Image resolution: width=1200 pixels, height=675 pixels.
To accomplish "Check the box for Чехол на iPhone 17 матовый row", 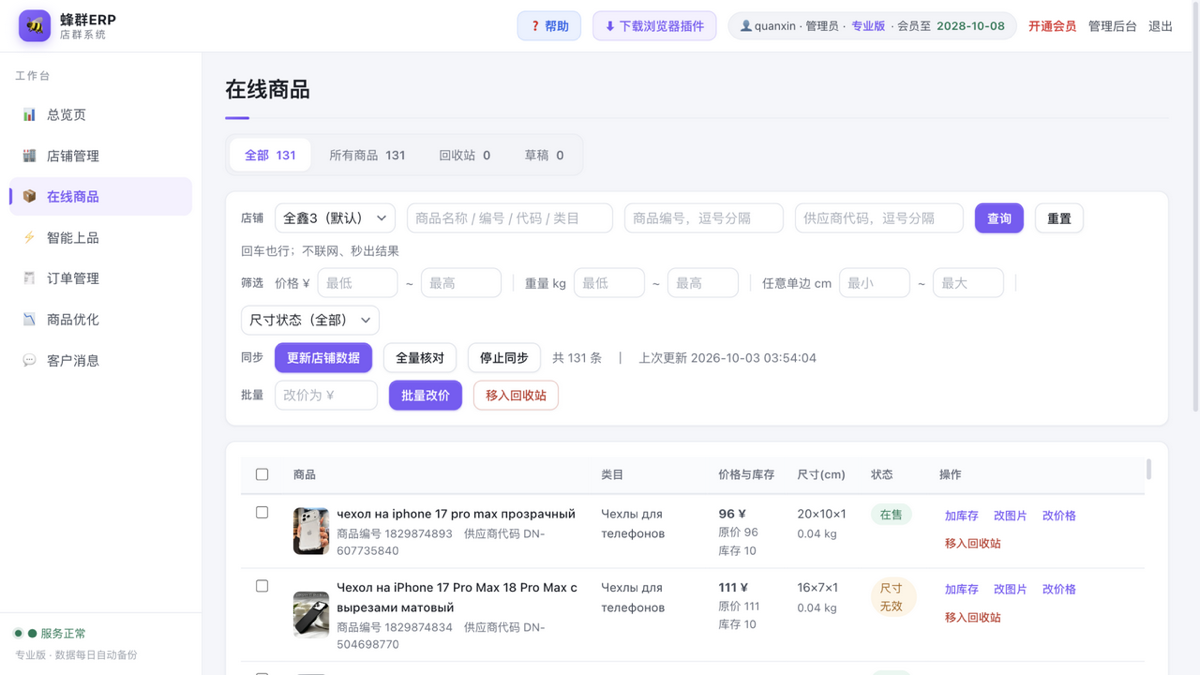I will (262, 586).
